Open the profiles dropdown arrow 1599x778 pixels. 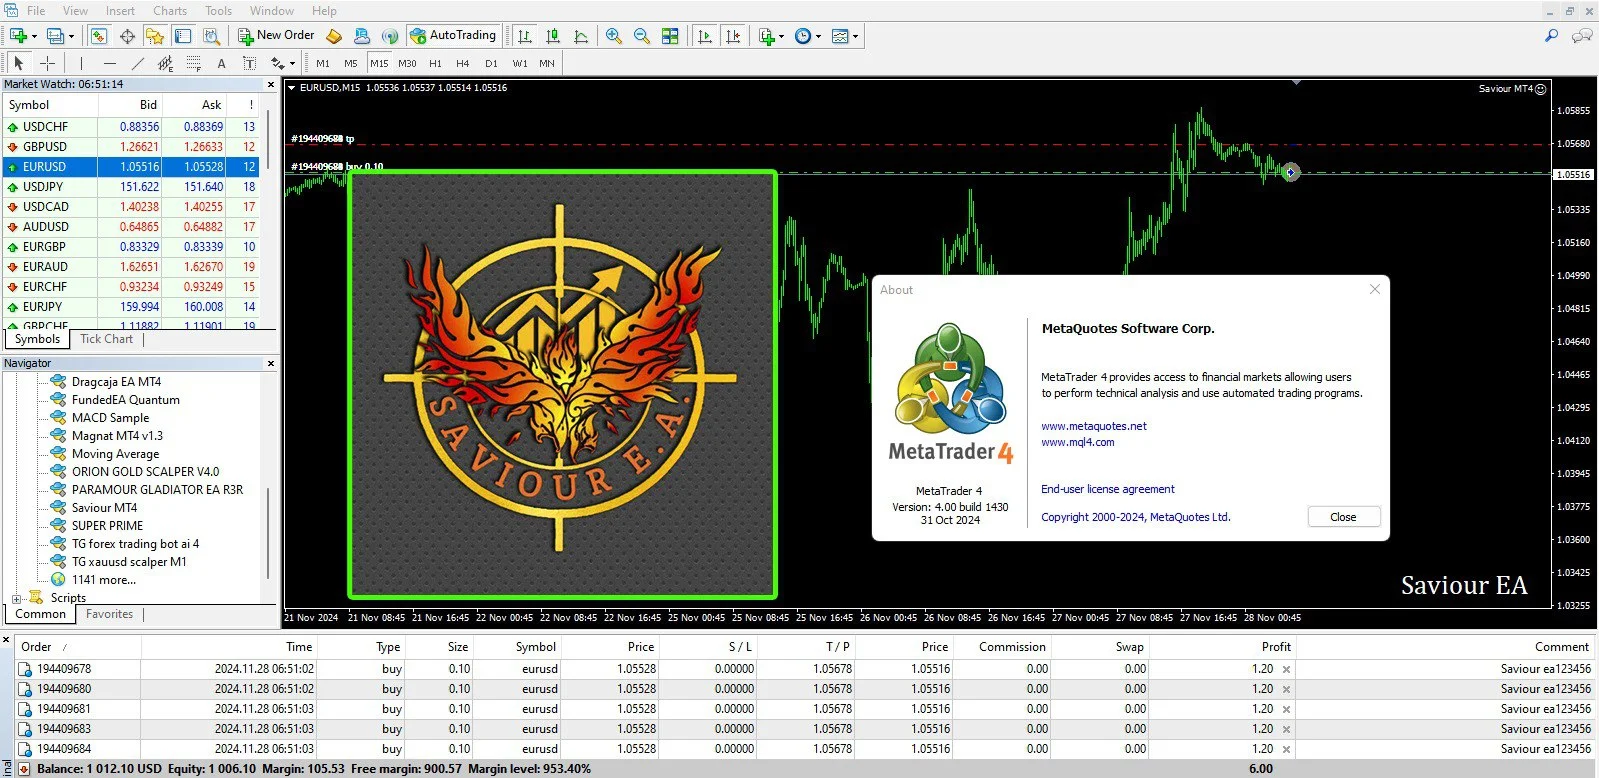tap(71, 36)
